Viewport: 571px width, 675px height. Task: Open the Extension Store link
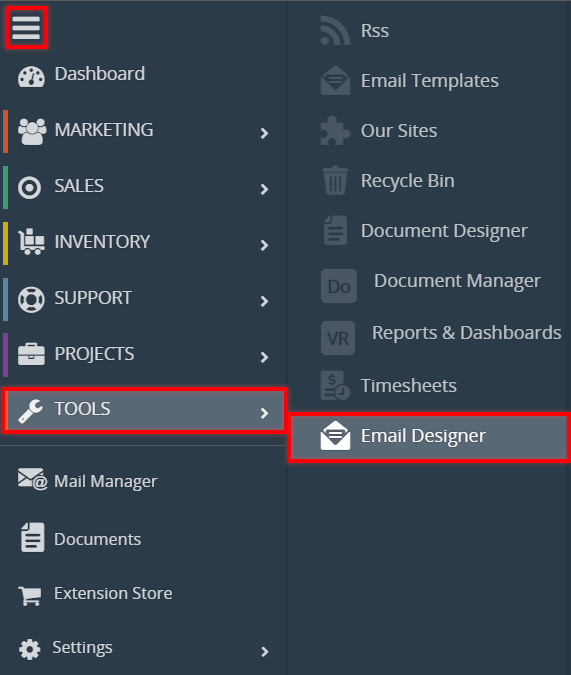point(113,593)
